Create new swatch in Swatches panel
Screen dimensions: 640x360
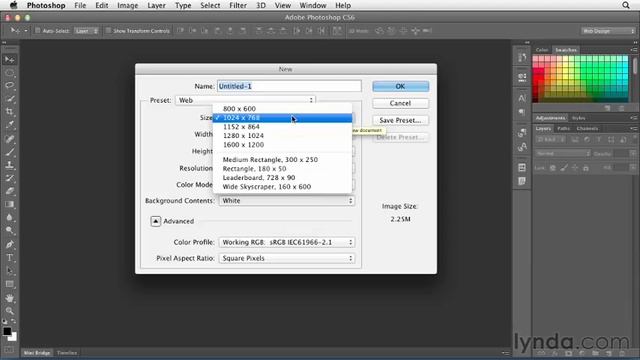(x=608, y=108)
